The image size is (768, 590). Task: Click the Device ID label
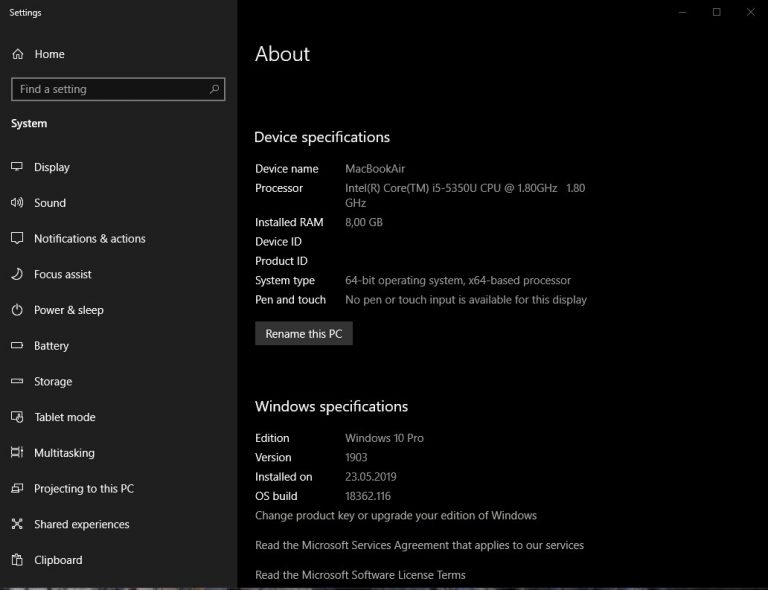(x=278, y=241)
